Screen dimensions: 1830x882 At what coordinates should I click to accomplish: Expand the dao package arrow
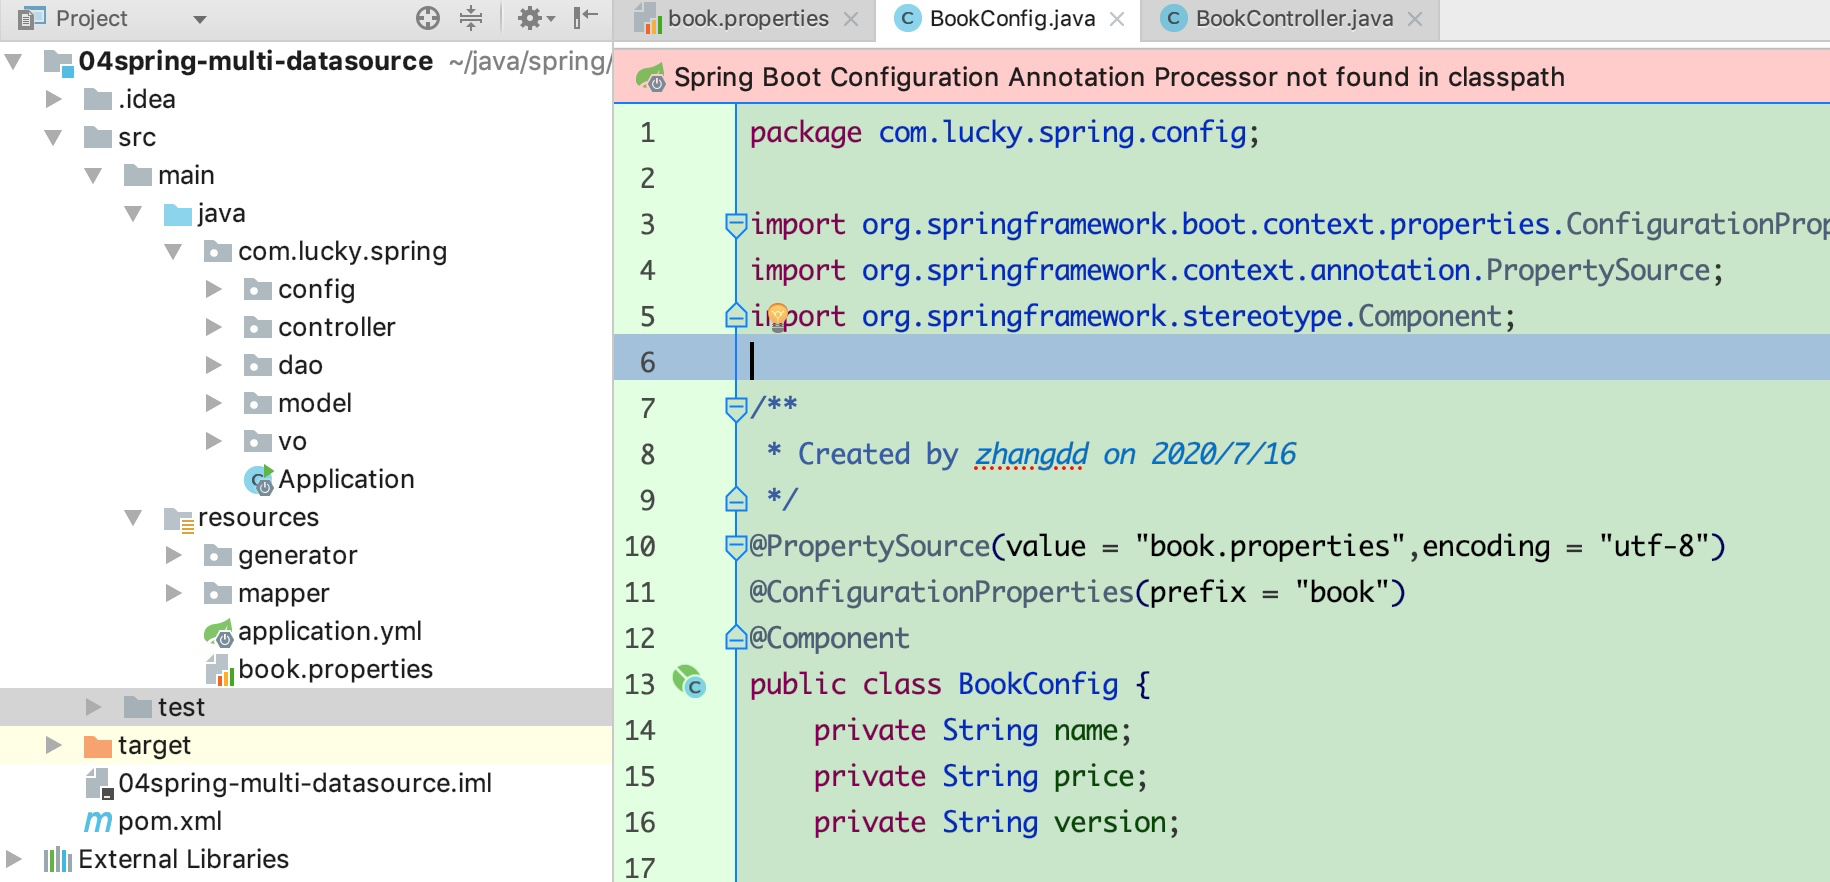coord(213,365)
